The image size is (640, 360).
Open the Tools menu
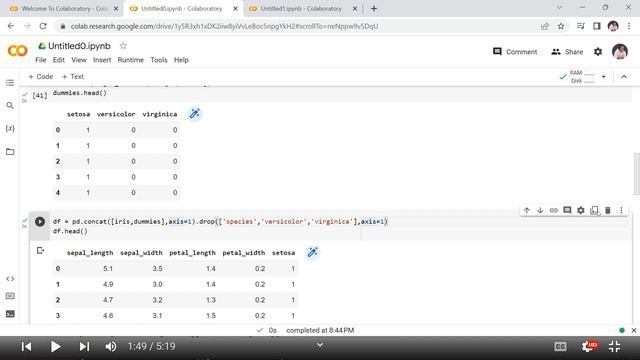coord(159,60)
